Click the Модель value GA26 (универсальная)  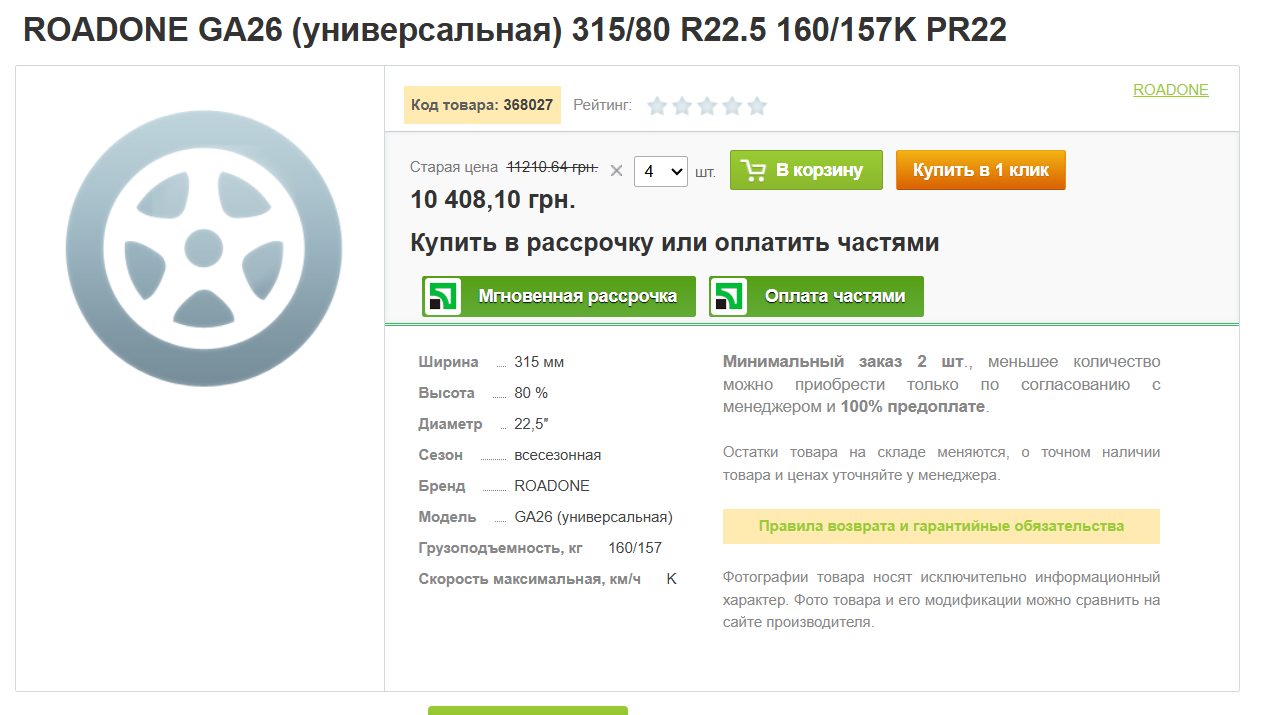coord(594,517)
